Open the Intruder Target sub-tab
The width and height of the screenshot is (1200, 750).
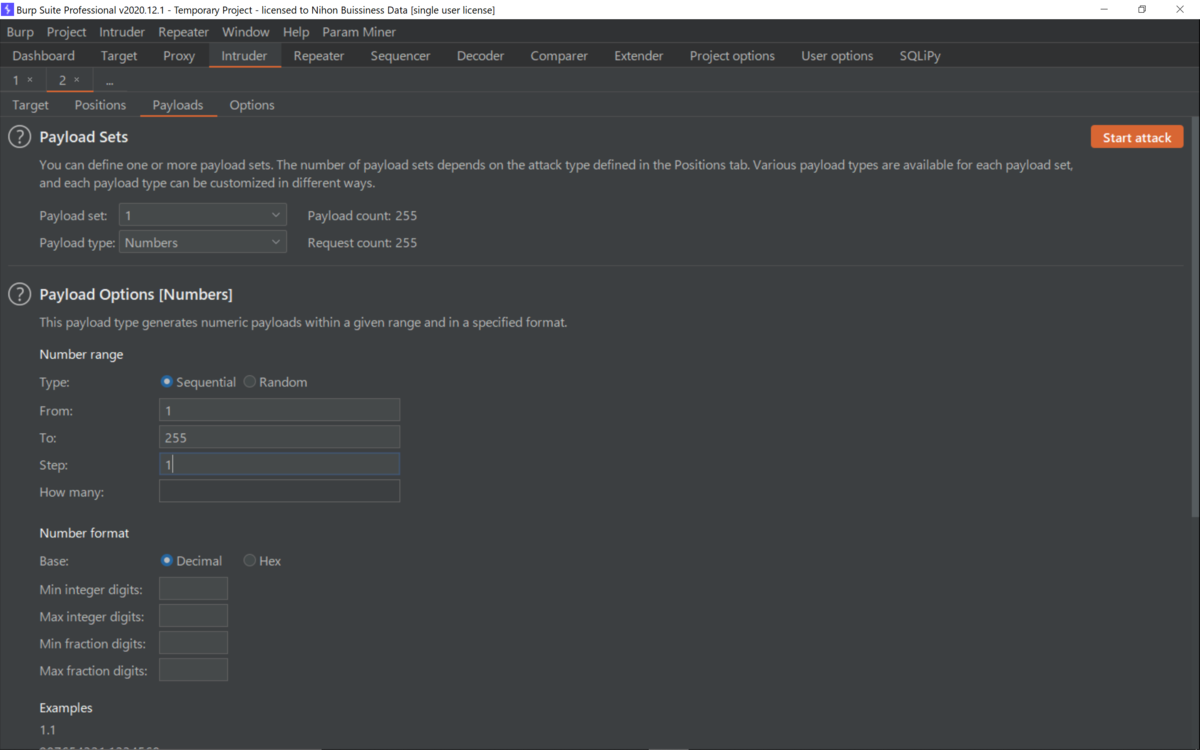(31, 105)
